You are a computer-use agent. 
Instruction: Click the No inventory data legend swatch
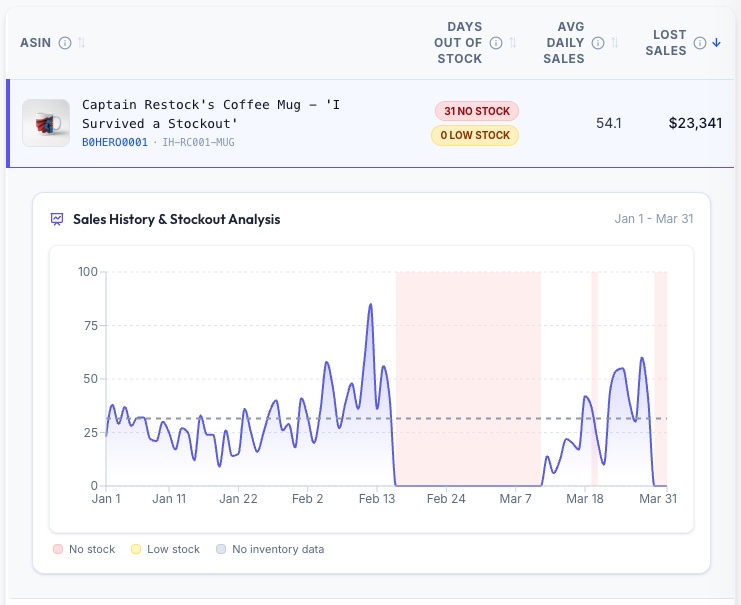click(x=221, y=549)
